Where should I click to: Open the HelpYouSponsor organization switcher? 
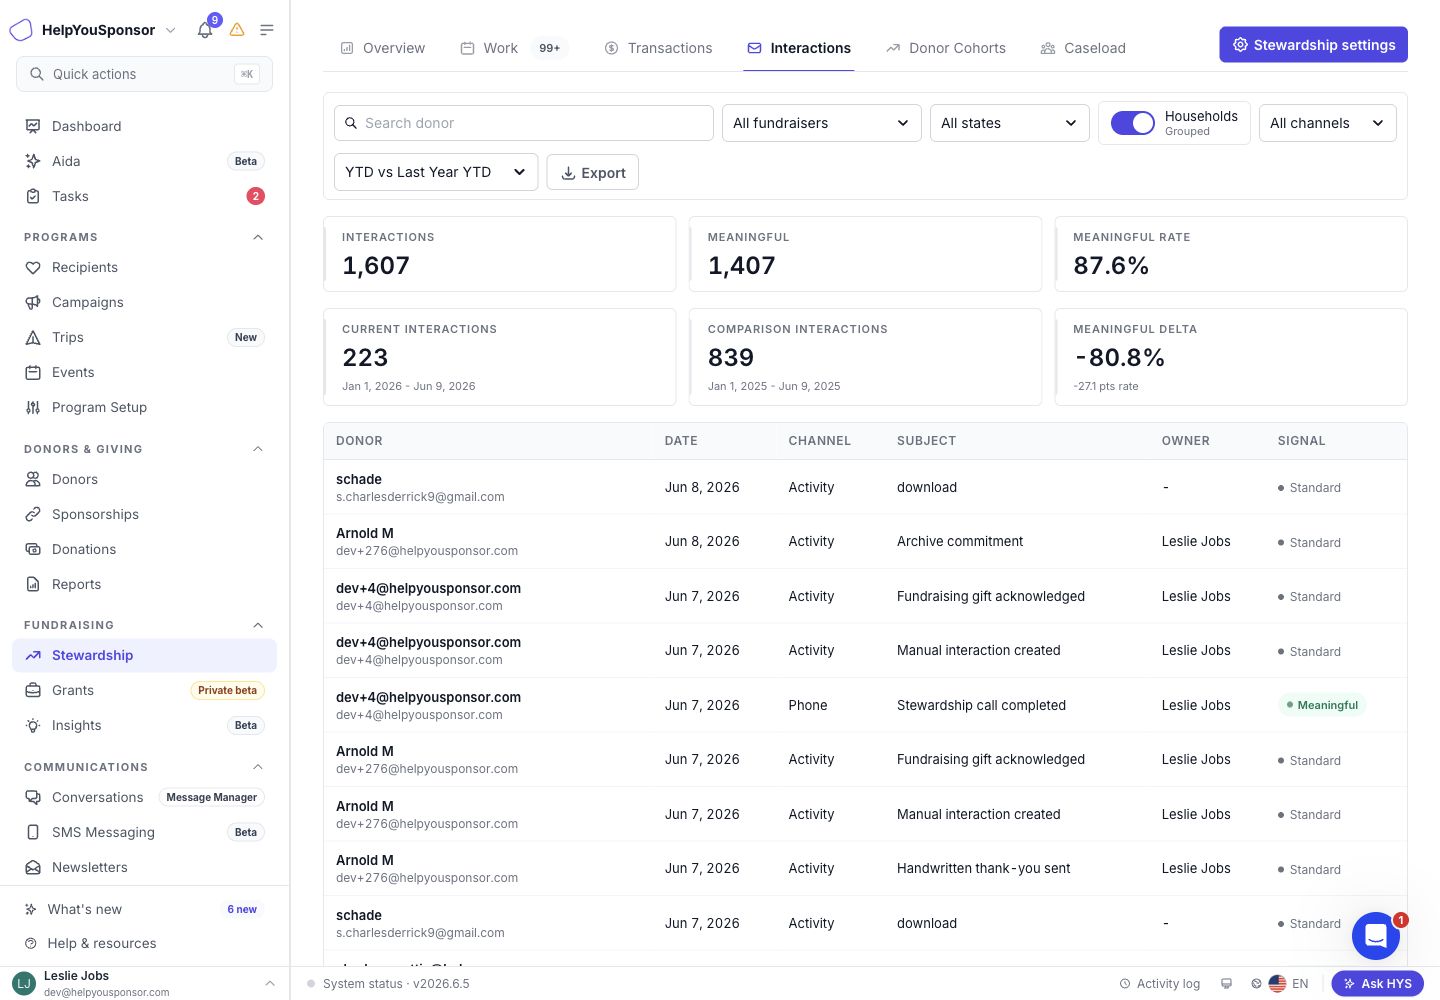(x=93, y=30)
